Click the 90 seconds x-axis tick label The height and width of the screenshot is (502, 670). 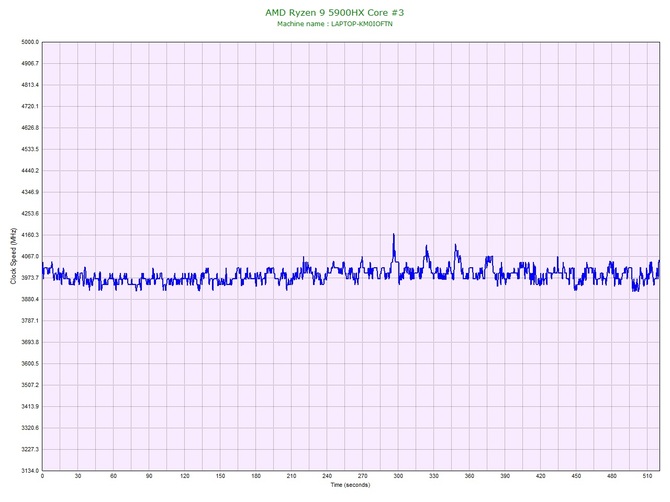pos(149,476)
